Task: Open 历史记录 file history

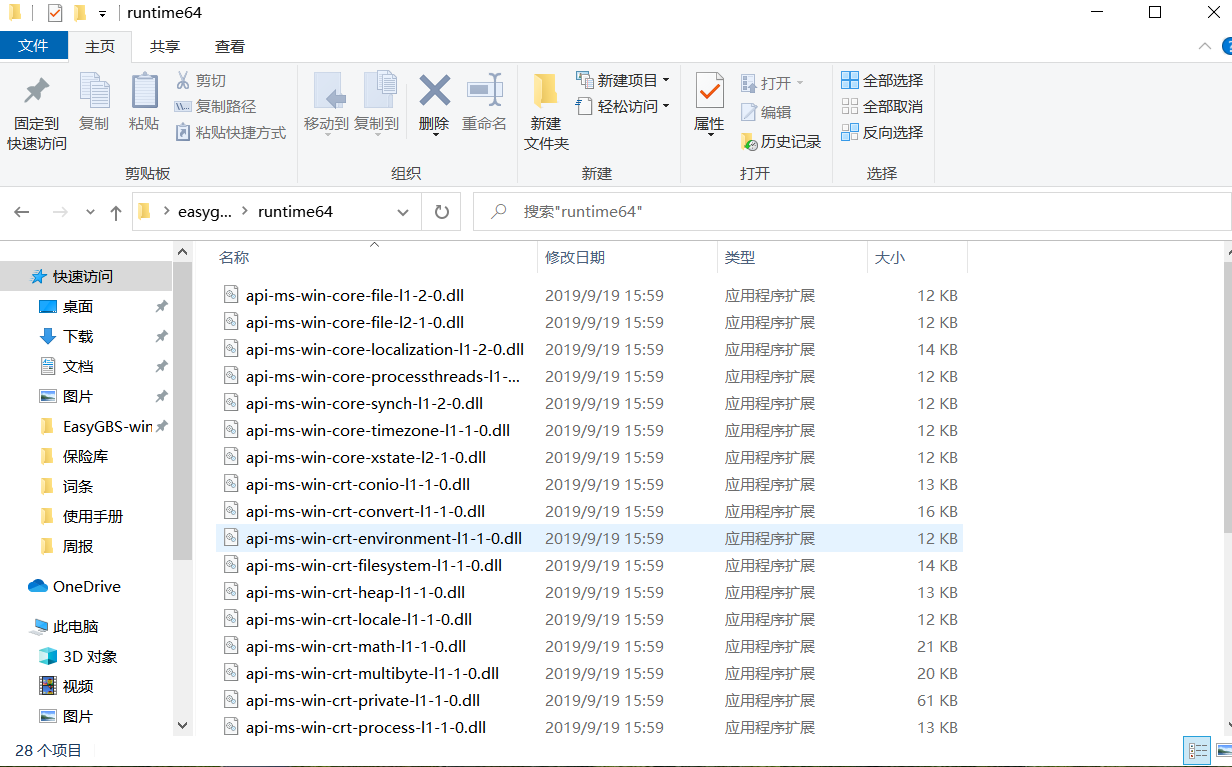Action: [x=781, y=142]
